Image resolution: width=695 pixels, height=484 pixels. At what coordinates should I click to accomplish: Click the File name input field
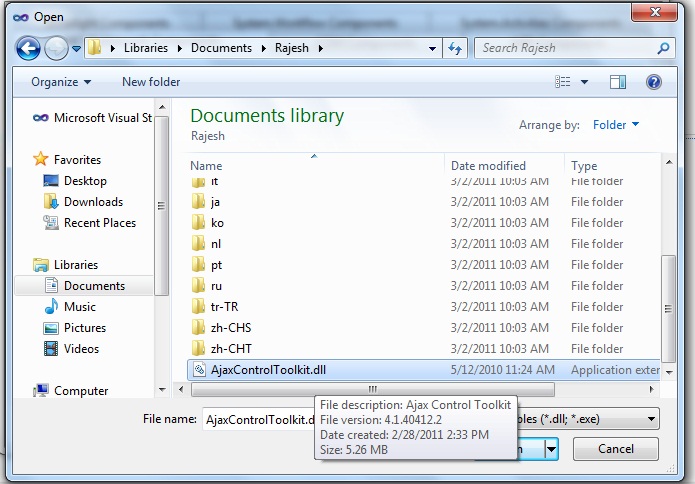[x=259, y=419]
